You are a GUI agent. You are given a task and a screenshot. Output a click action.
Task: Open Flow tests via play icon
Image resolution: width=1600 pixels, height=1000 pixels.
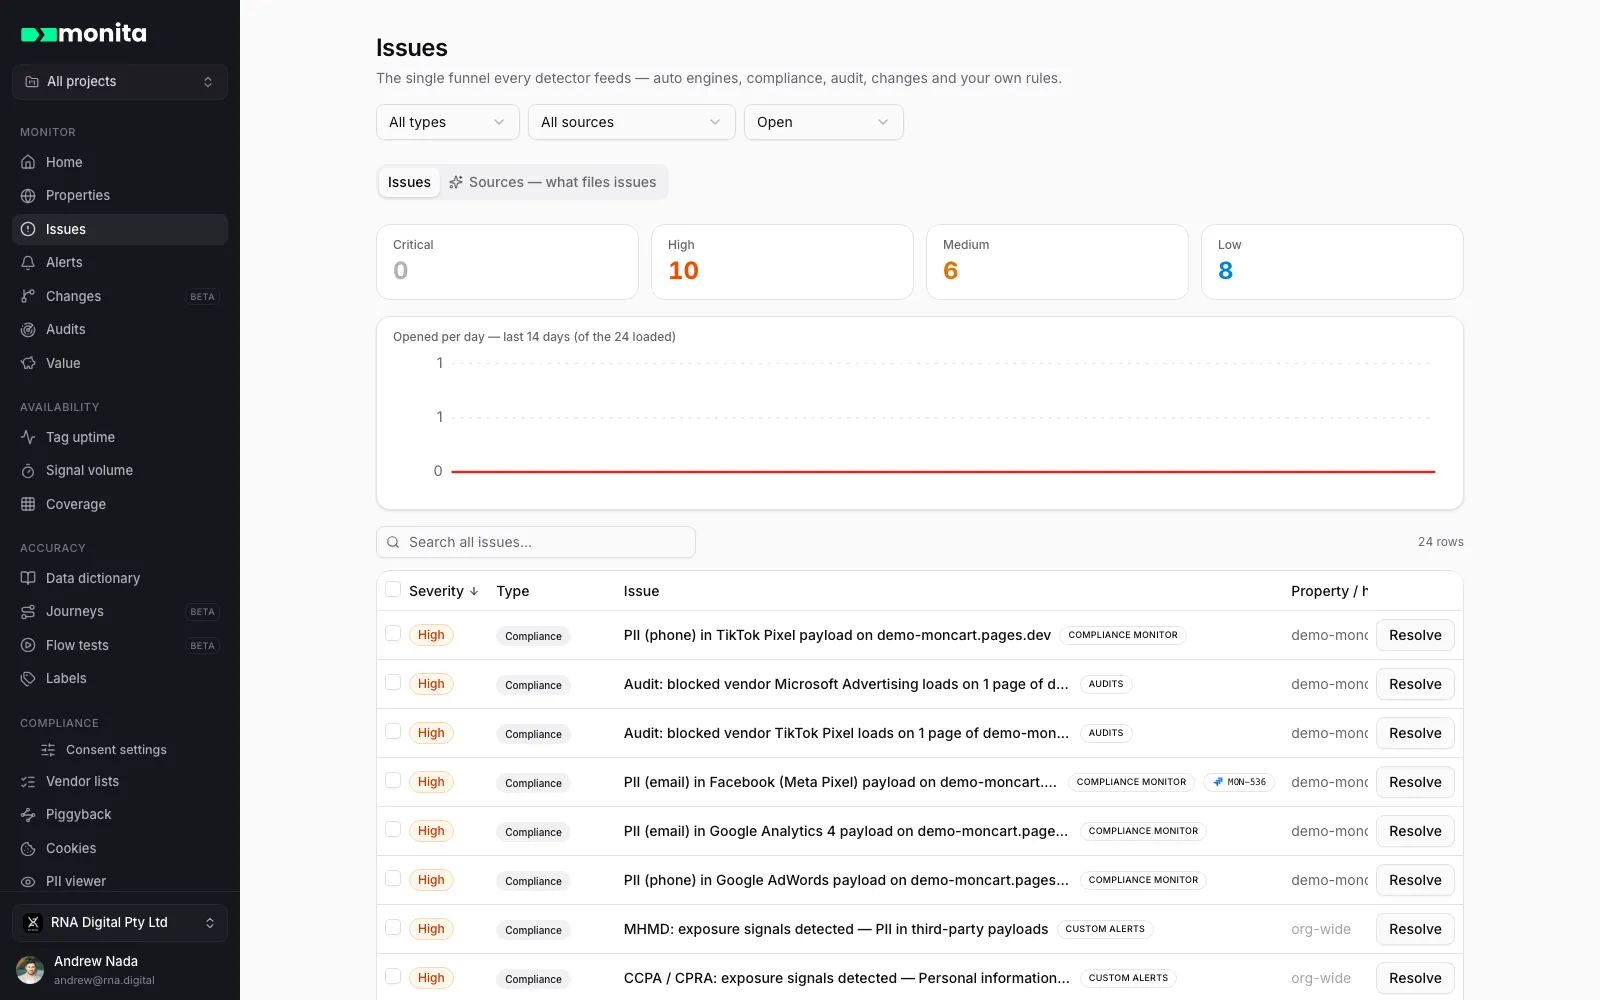point(28,645)
